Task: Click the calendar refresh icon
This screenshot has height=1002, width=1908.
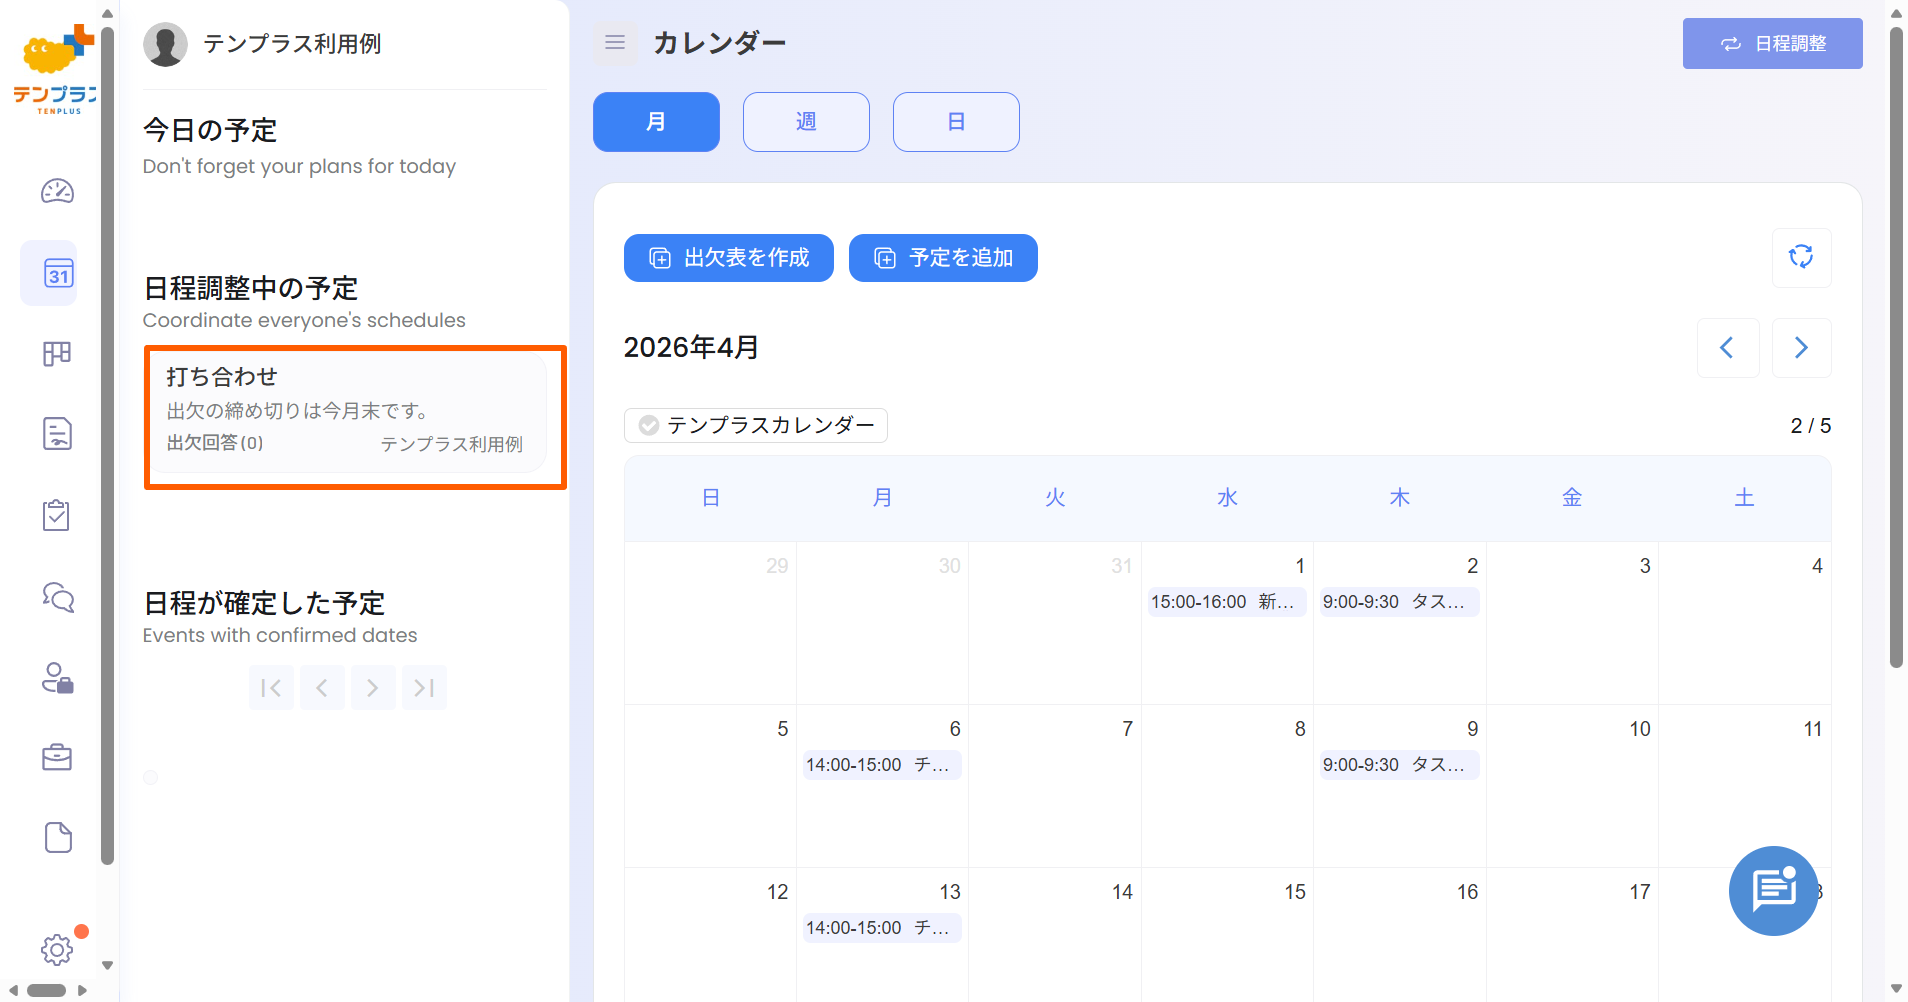Action: point(1801,257)
